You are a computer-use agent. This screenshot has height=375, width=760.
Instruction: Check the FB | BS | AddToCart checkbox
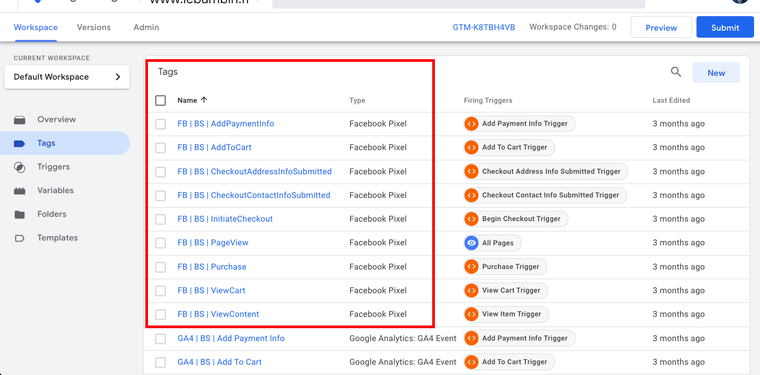[160, 148]
